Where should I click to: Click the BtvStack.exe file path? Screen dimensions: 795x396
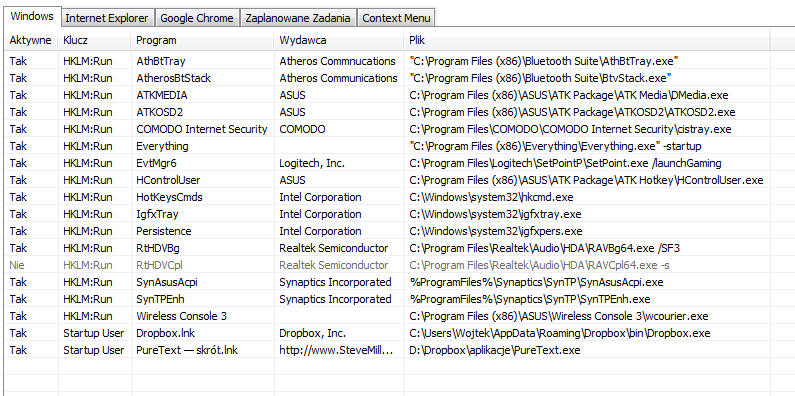point(540,78)
